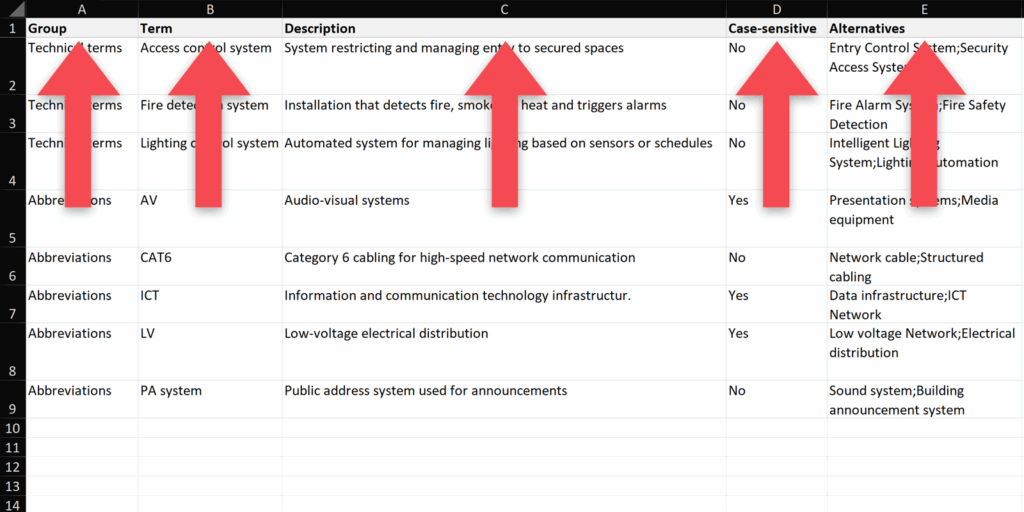1024x512 pixels.
Task: Select row 5 header
Action: pos(12,219)
